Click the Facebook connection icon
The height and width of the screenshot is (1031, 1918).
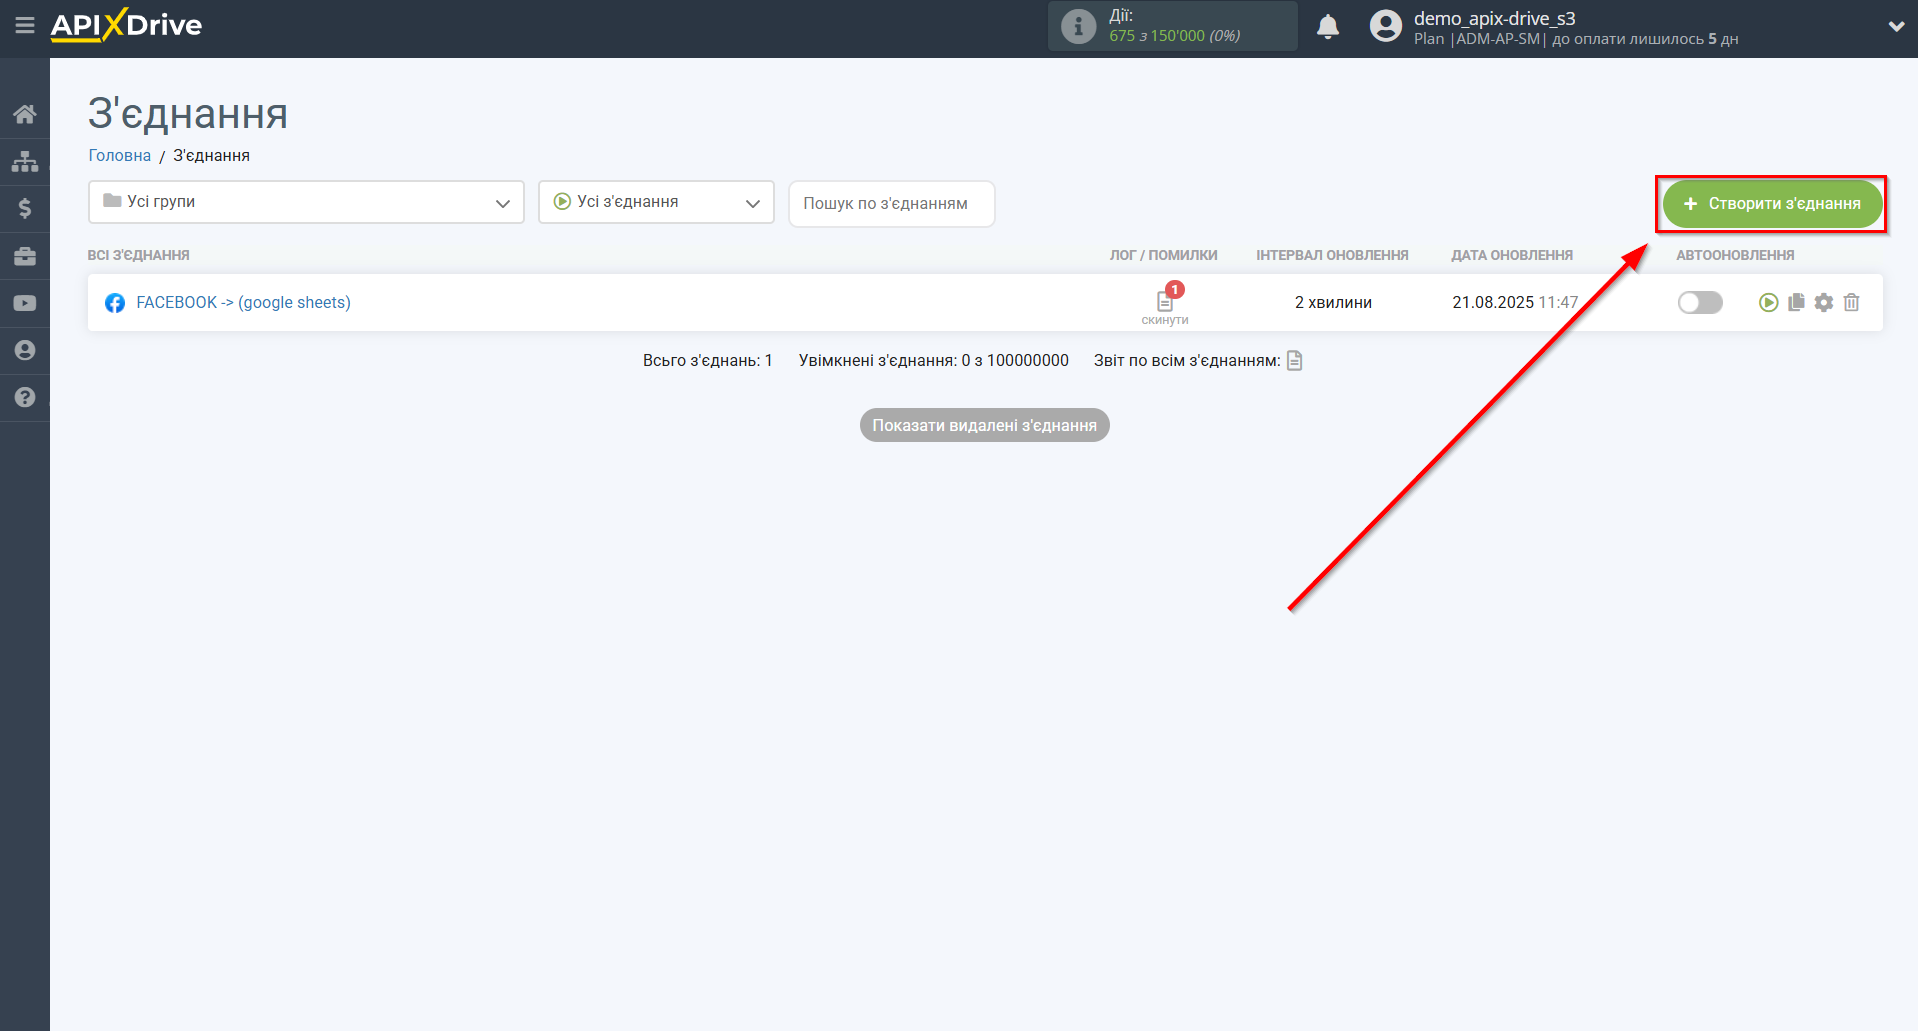point(115,303)
